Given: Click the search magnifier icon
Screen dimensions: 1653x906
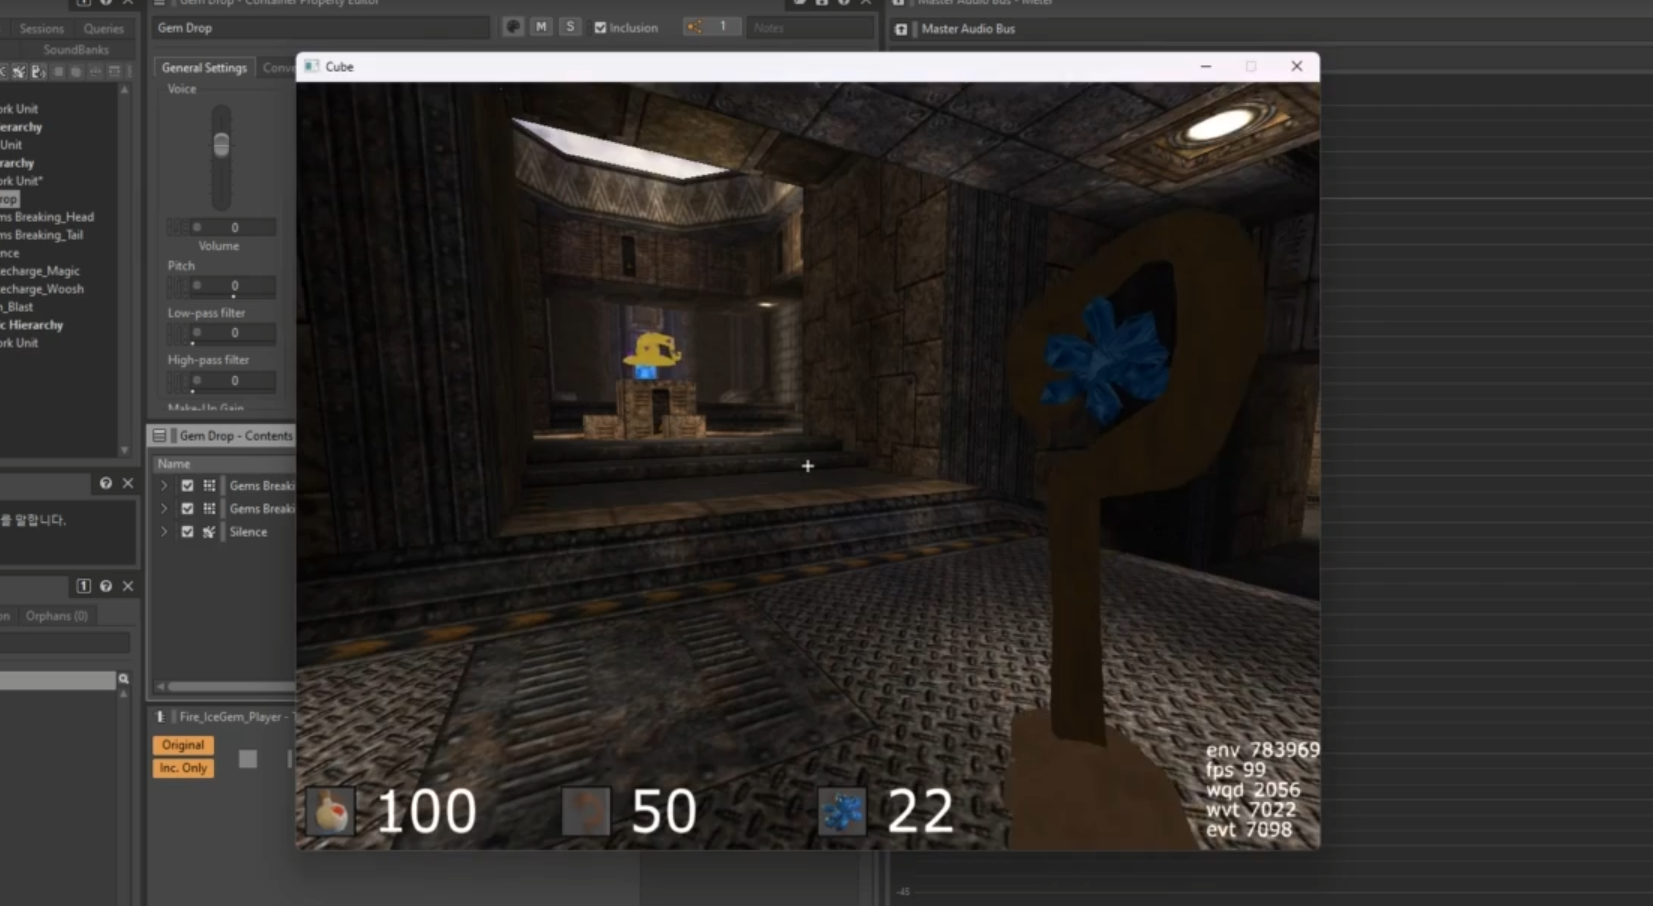Looking at the screenshot, I should tap(124, 679).
